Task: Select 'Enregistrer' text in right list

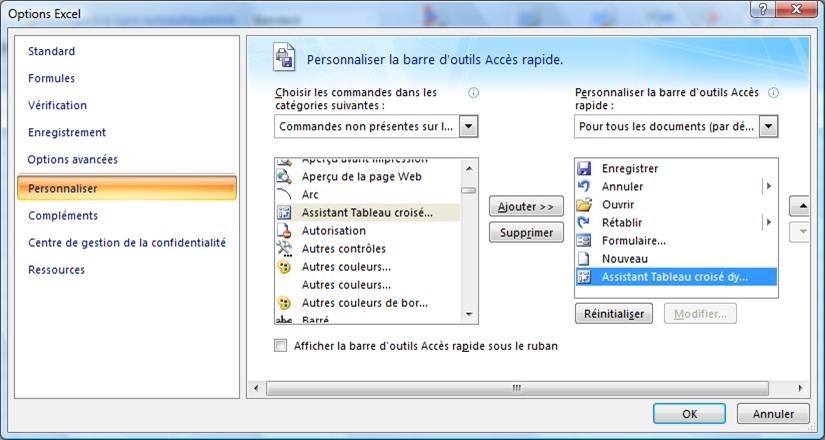Action: (x=630, y=168)
